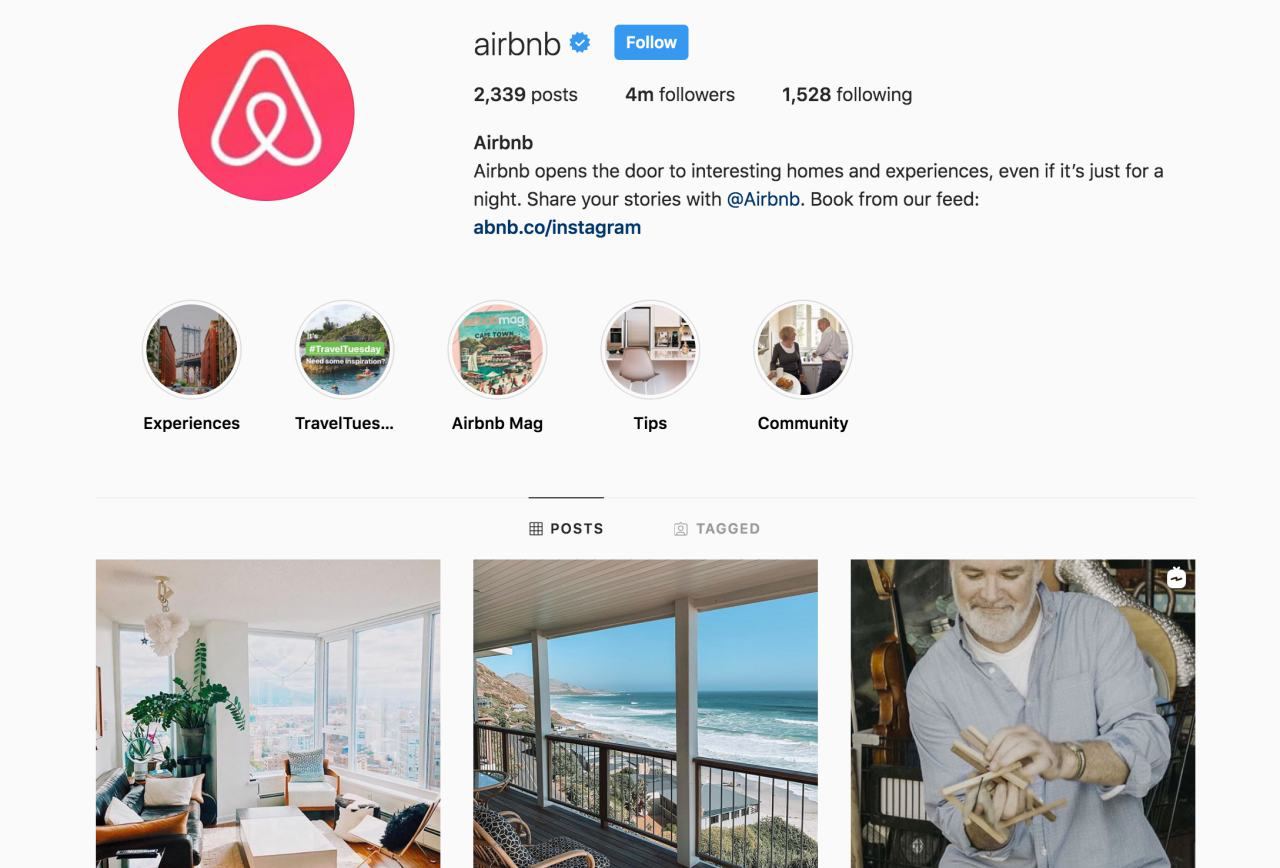Viewport: 1280px width, 868px height.
Task: Open the ocean view balcony post
Action: 645,713
